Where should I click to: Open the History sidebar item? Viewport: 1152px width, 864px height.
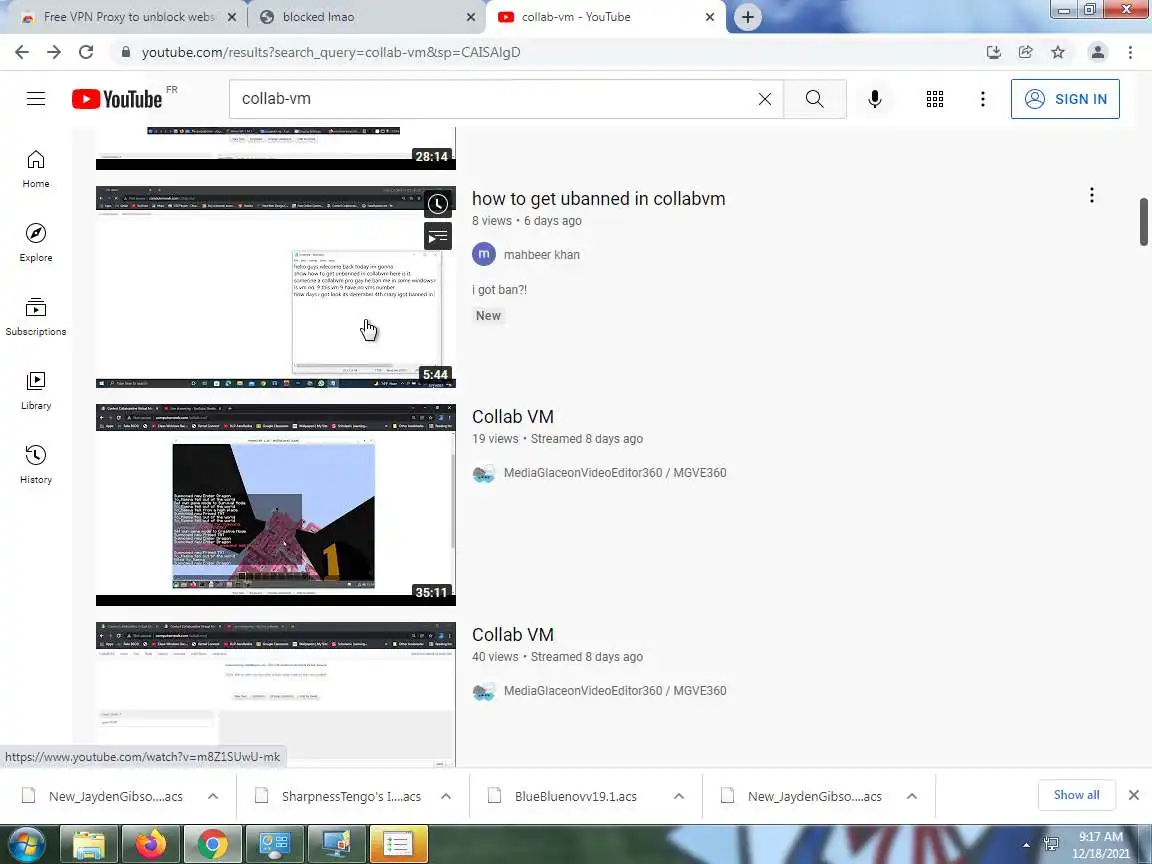[x=36, y=464]
